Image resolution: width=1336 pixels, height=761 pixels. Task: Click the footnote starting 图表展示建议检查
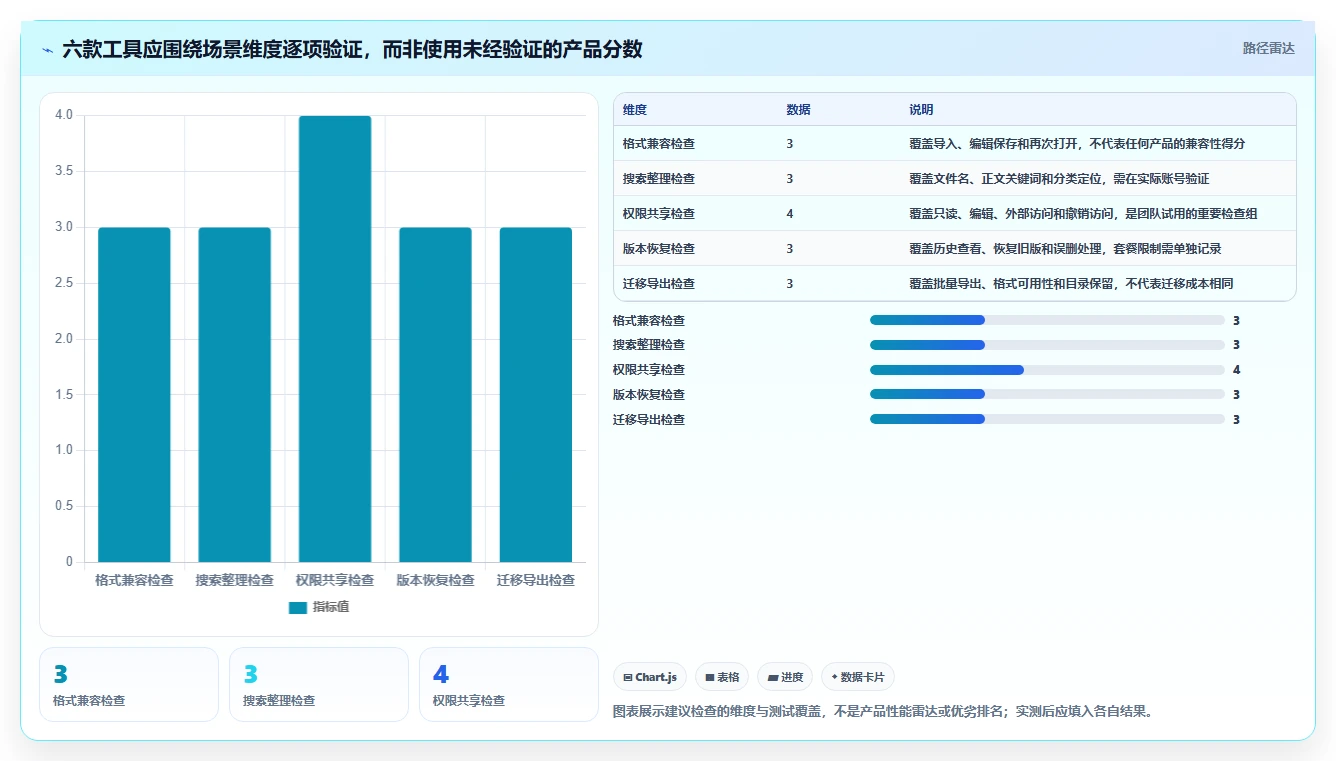(x=883, y=712)
